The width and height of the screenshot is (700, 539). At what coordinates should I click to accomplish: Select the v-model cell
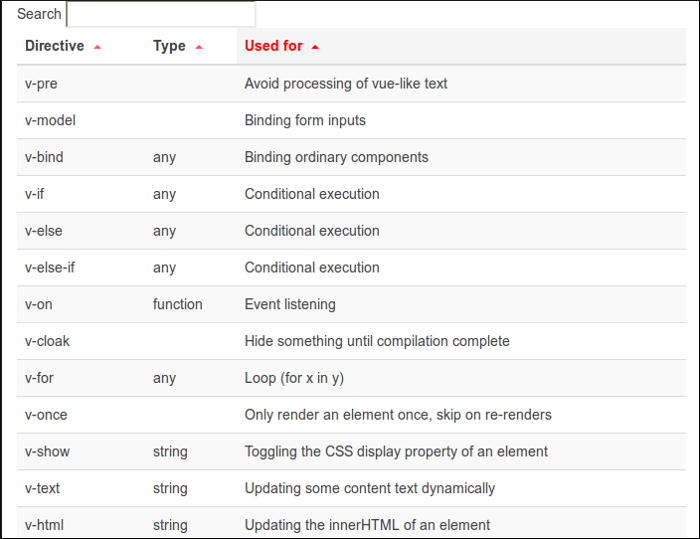coord(50,121)
